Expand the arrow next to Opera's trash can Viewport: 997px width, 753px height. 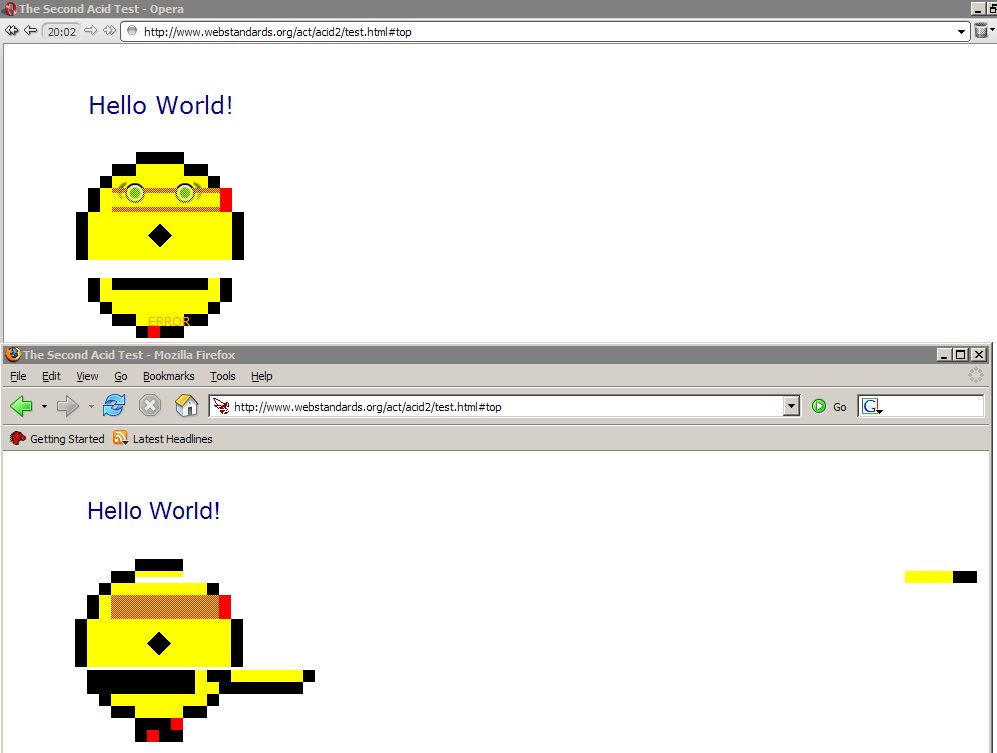(x=993, y=29)
